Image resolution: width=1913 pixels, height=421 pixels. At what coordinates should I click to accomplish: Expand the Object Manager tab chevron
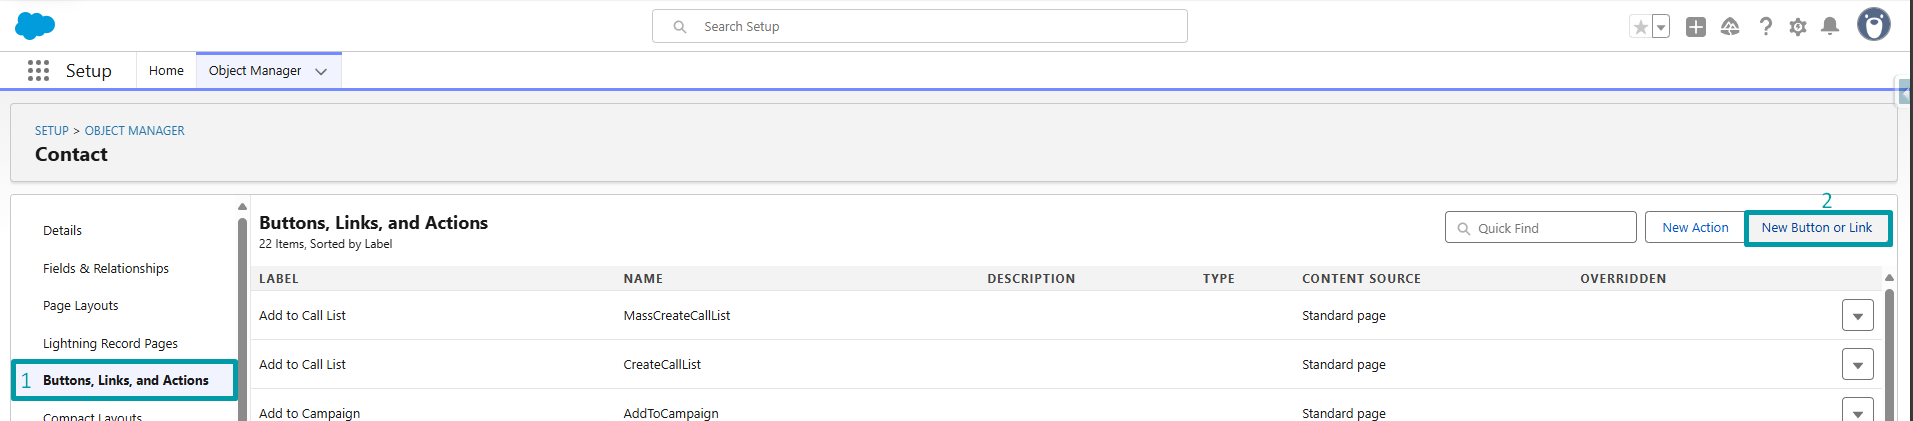321,71
